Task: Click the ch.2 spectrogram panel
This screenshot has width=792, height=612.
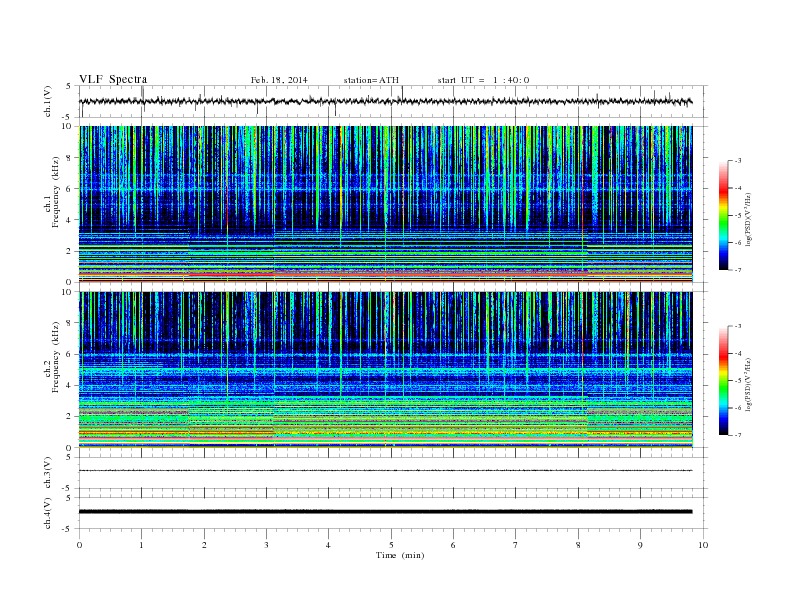Action: [x=385, y=370]
